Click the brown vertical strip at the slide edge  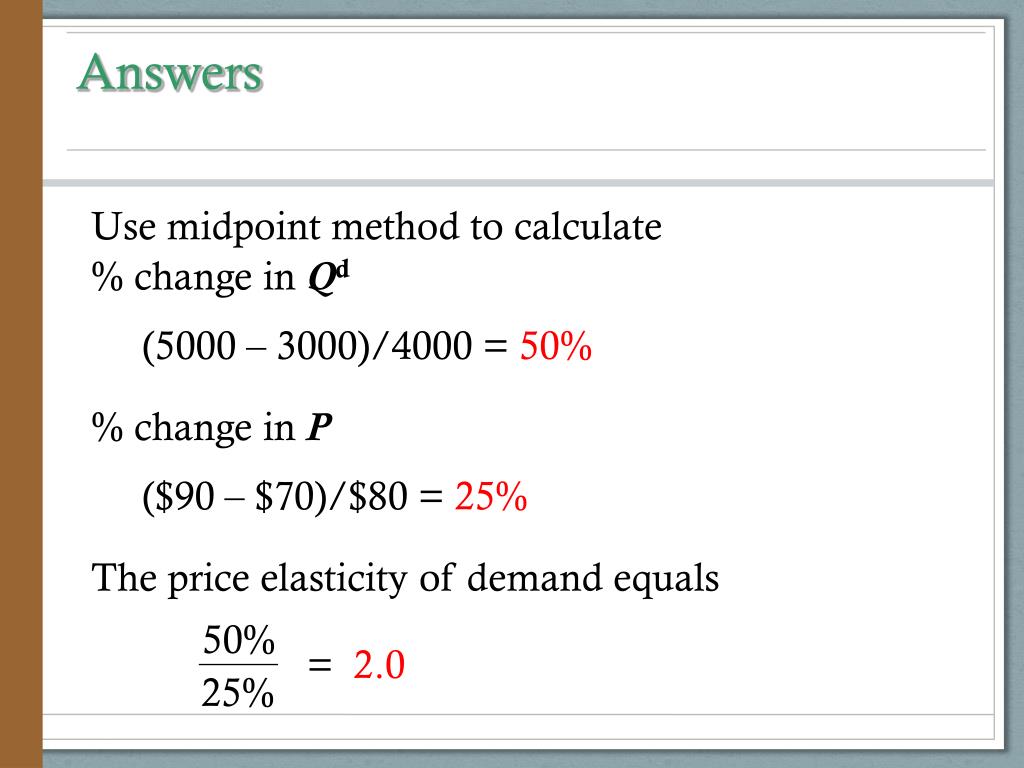(21, 384)
